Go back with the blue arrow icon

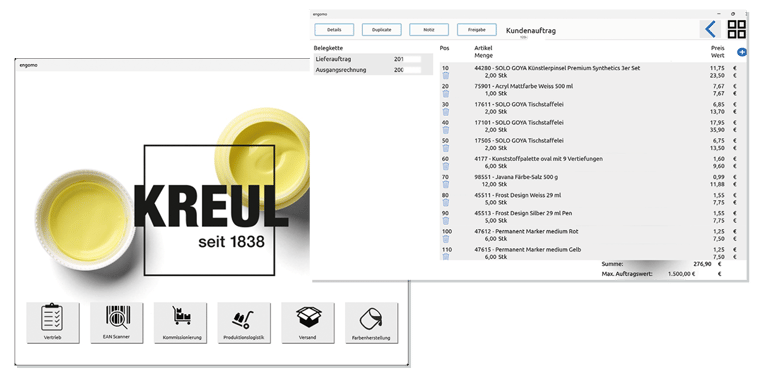(710, 30)
